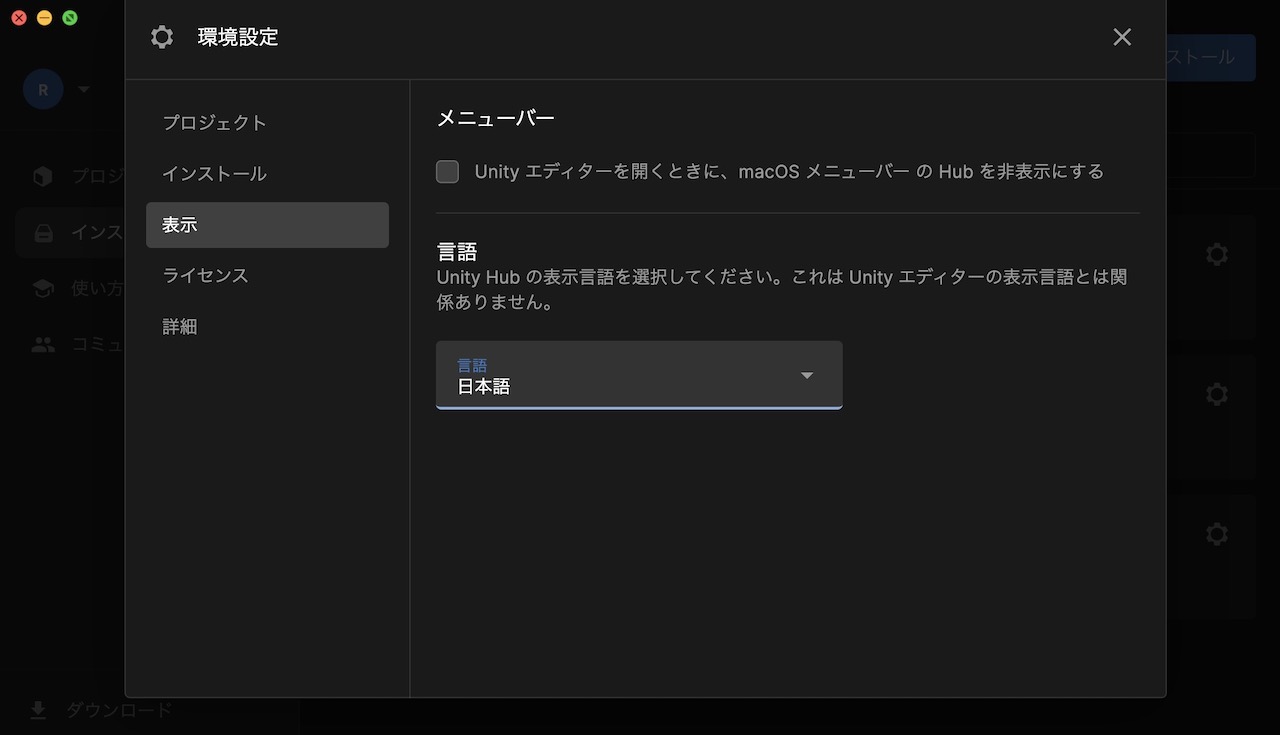The width and height of the screenshot is (1280, 735).
Task: Open the 詳細 settings section
Action: point(180,326)
